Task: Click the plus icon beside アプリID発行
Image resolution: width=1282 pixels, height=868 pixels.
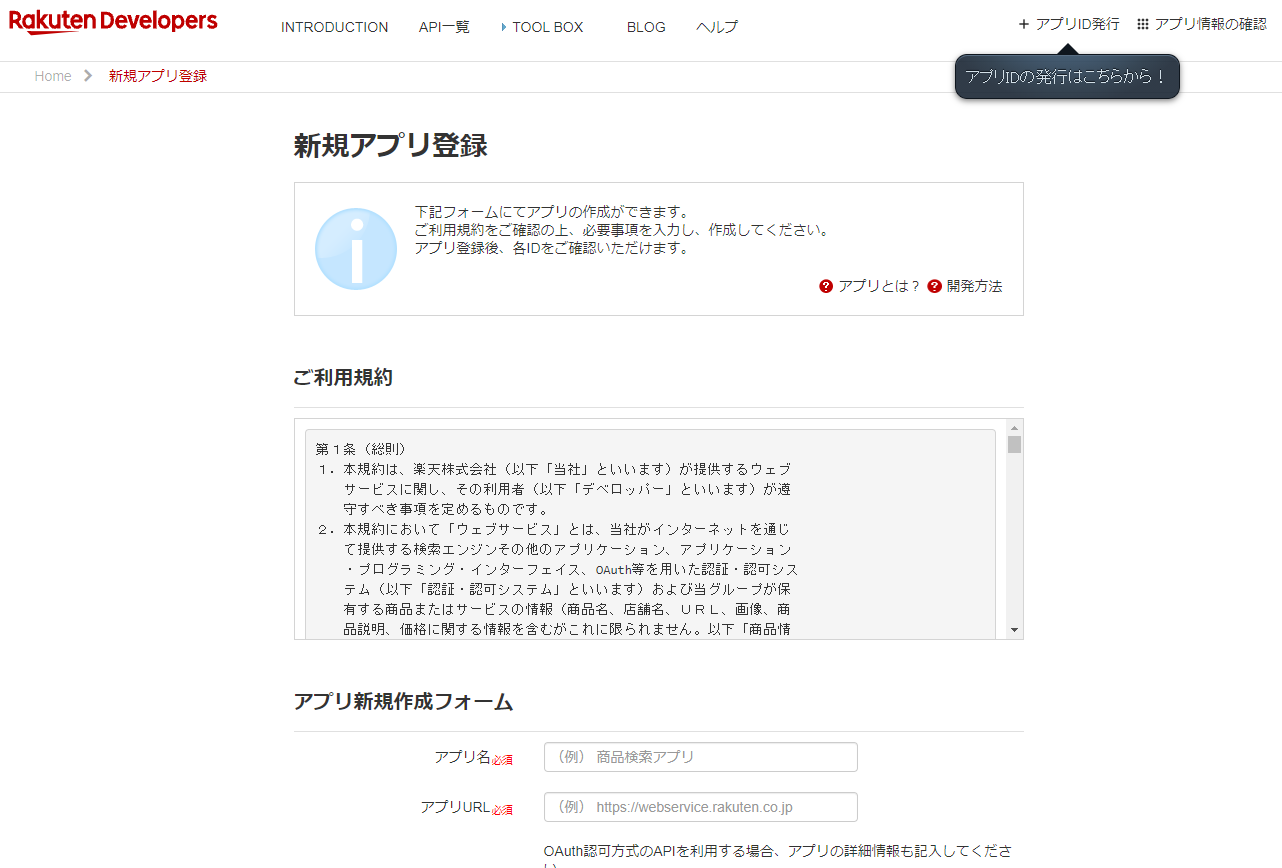Action: (x=1023, y=24)
